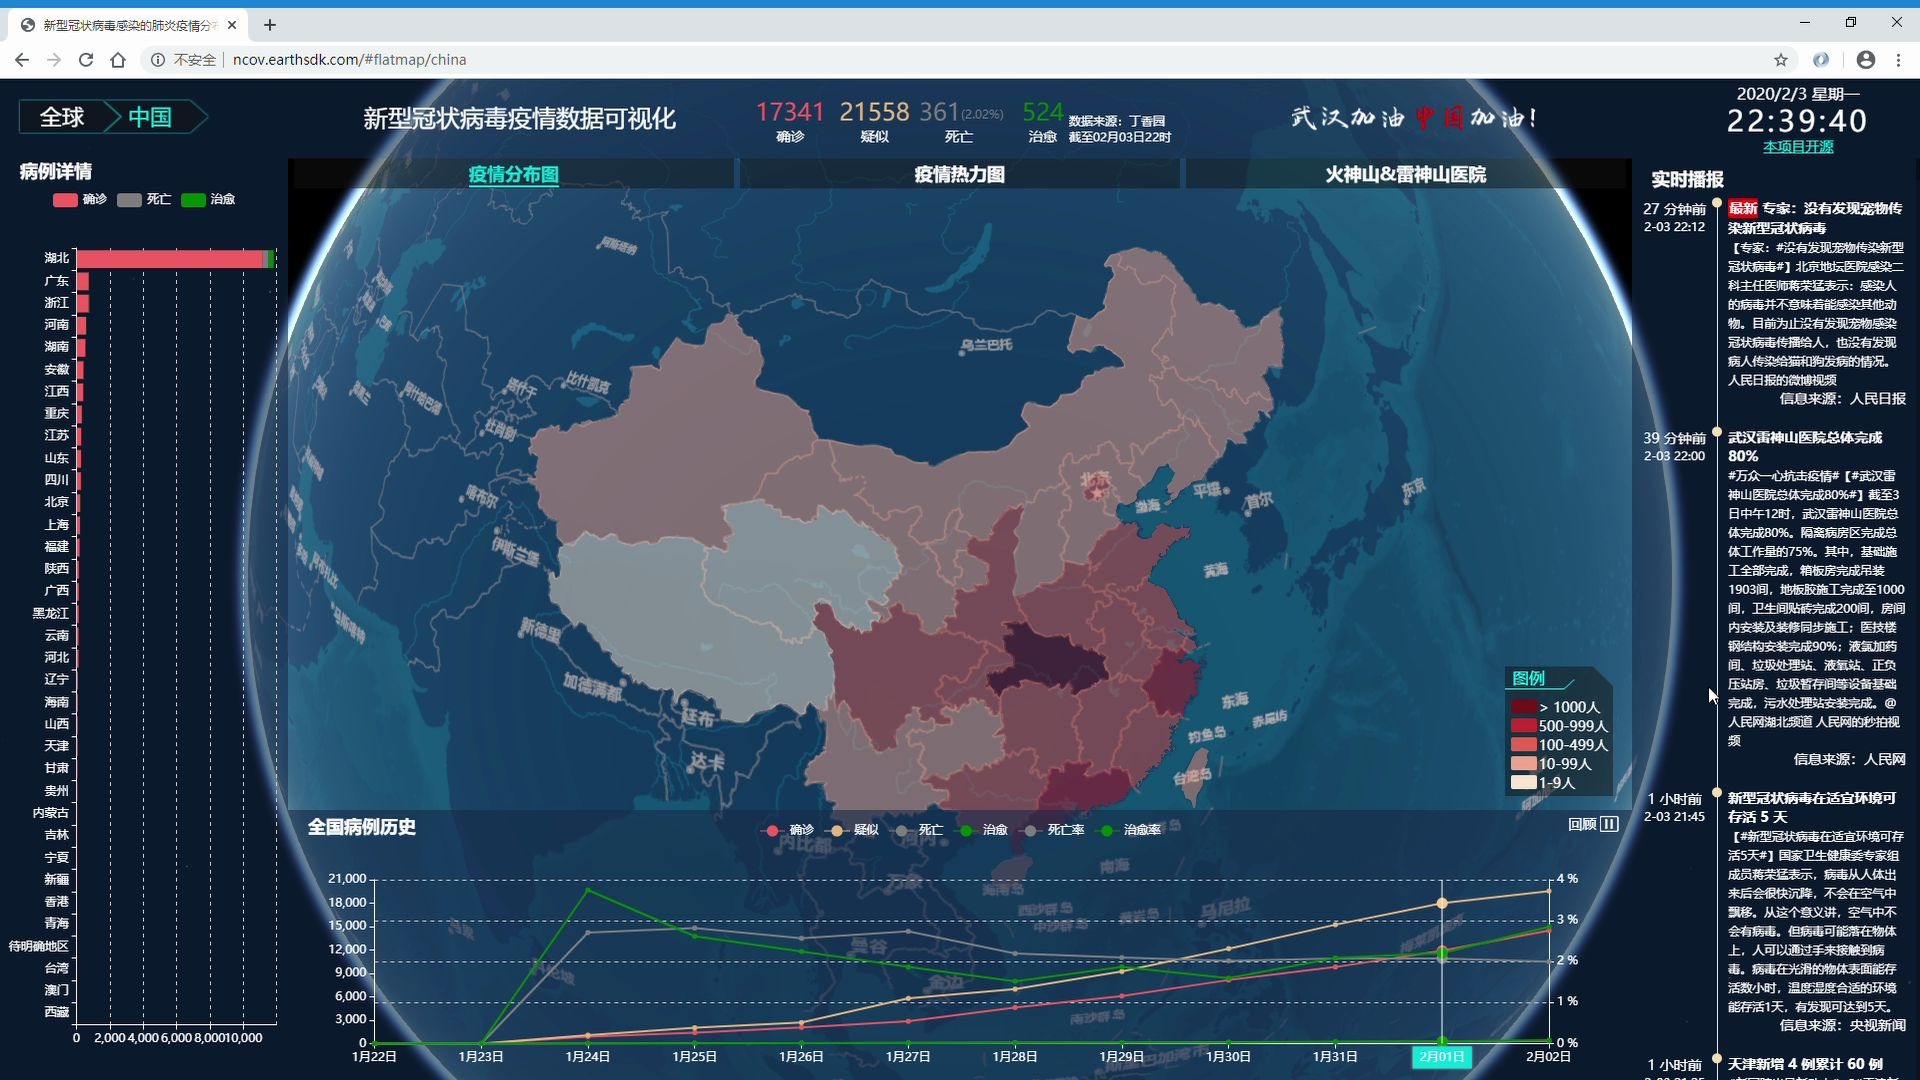
Task: Click the 浙江 row in province list
Action: (56, 303)
